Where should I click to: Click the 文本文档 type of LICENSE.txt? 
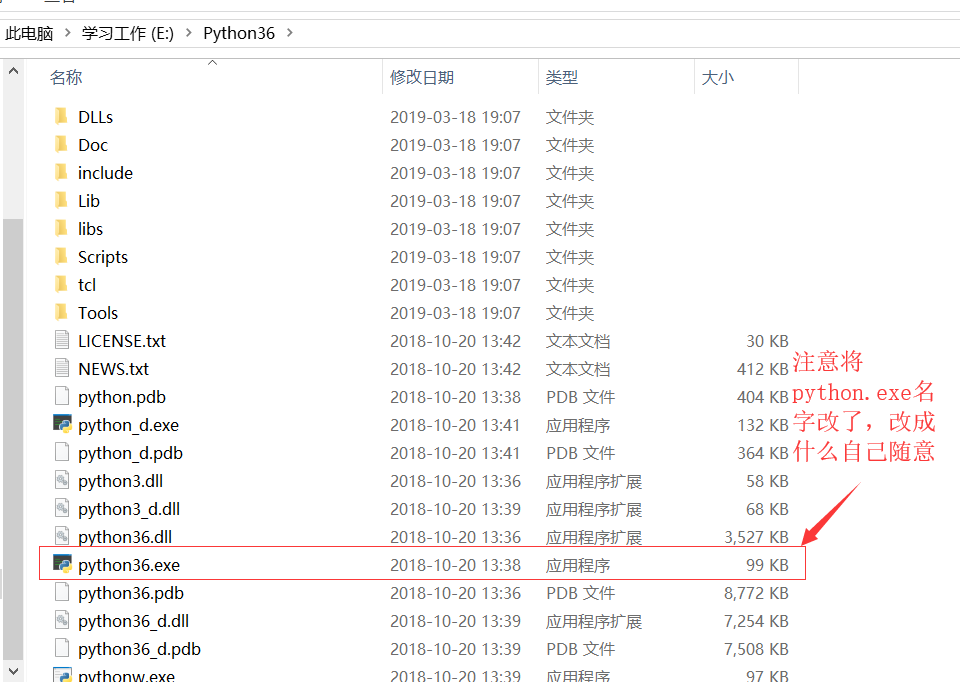[578, 341]
